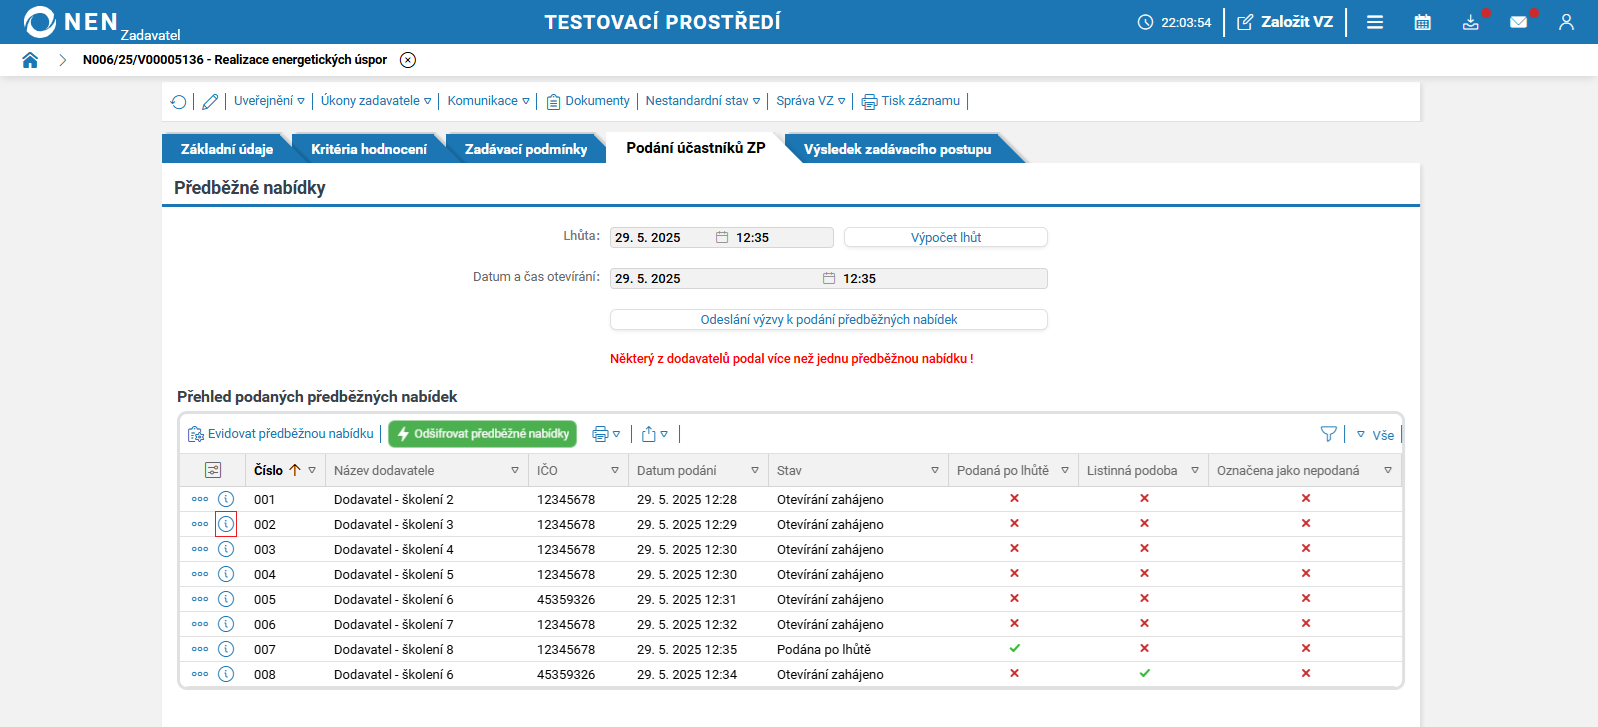Open Komunikace dropdown menu

pyautogui.click(x=488, y=101)
